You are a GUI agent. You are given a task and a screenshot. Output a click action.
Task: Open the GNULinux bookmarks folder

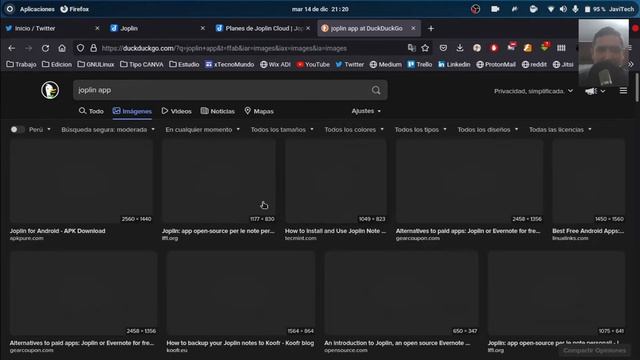tap(96, 64)
